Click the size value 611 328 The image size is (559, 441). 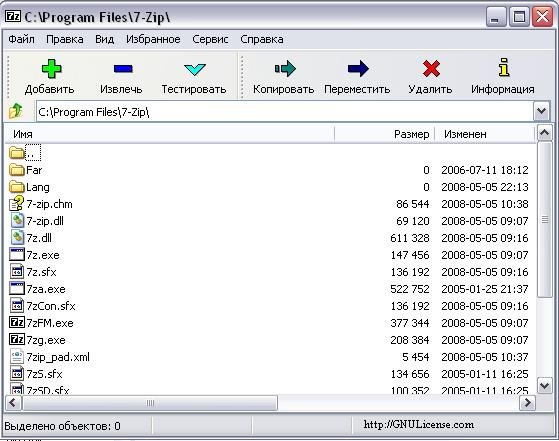[x=410, y=238]
